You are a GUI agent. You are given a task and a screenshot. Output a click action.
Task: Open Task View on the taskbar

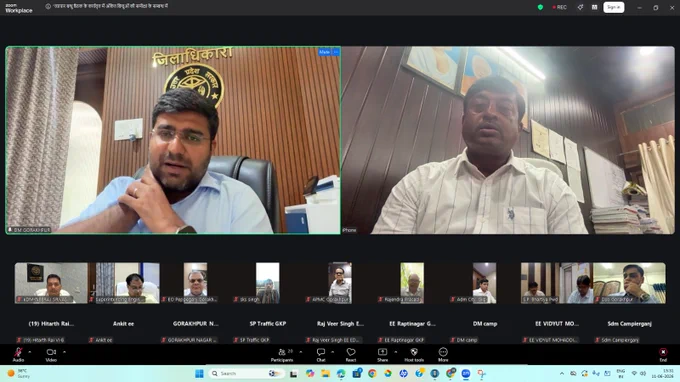[x=294, y=373]
